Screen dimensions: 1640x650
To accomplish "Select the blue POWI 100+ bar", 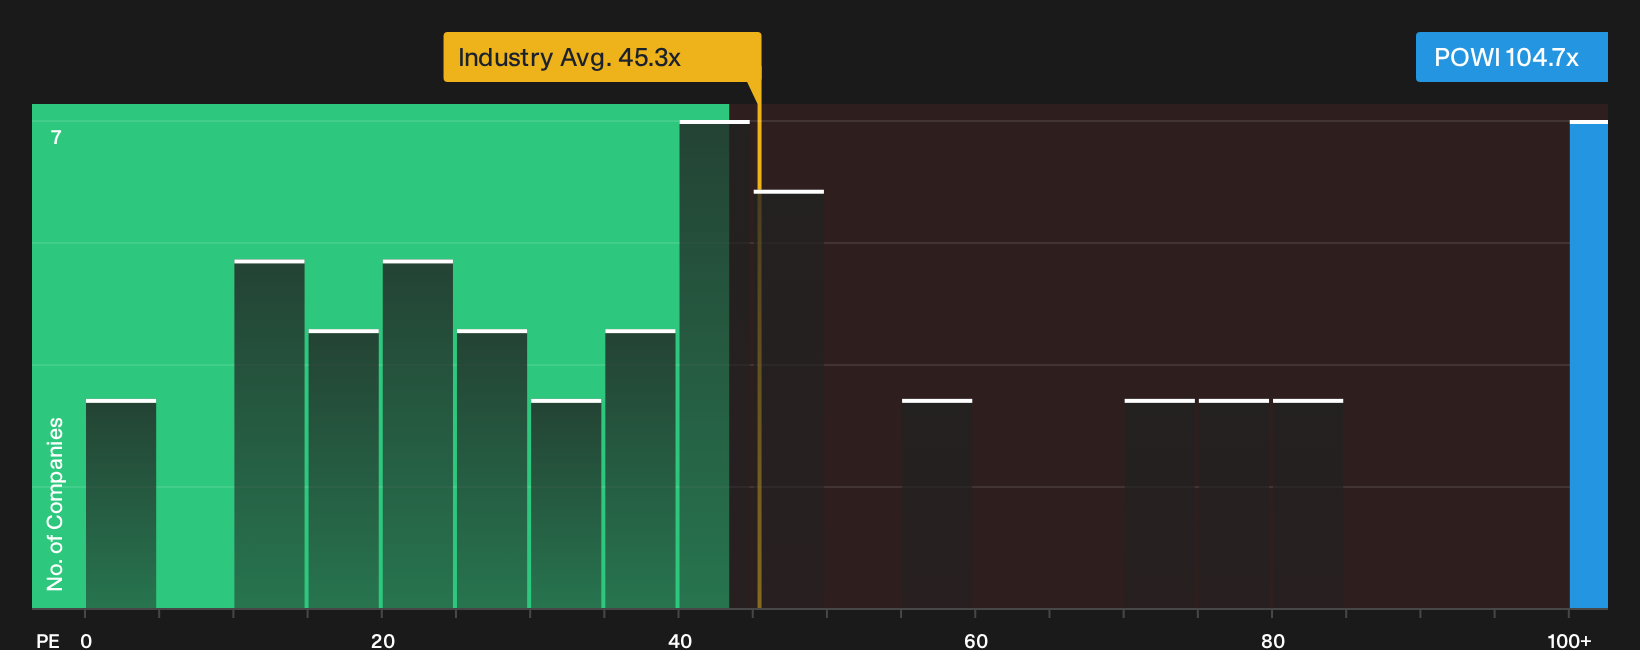I will click(1589, 364).
